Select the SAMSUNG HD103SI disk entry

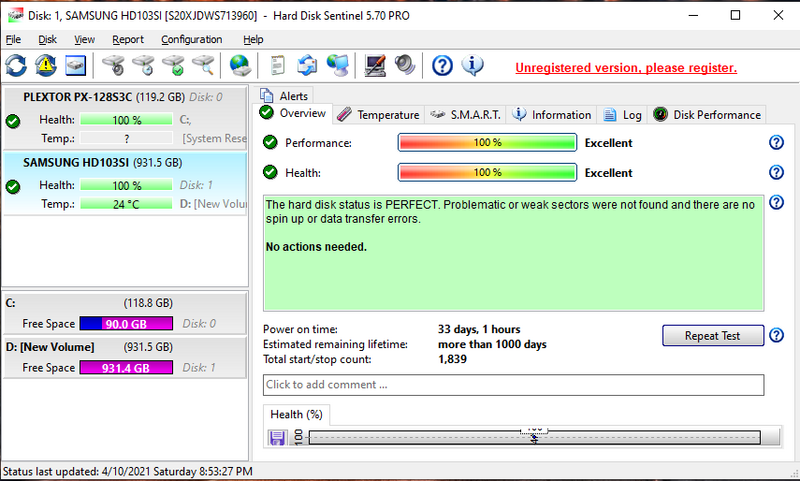tap(125, 184)
